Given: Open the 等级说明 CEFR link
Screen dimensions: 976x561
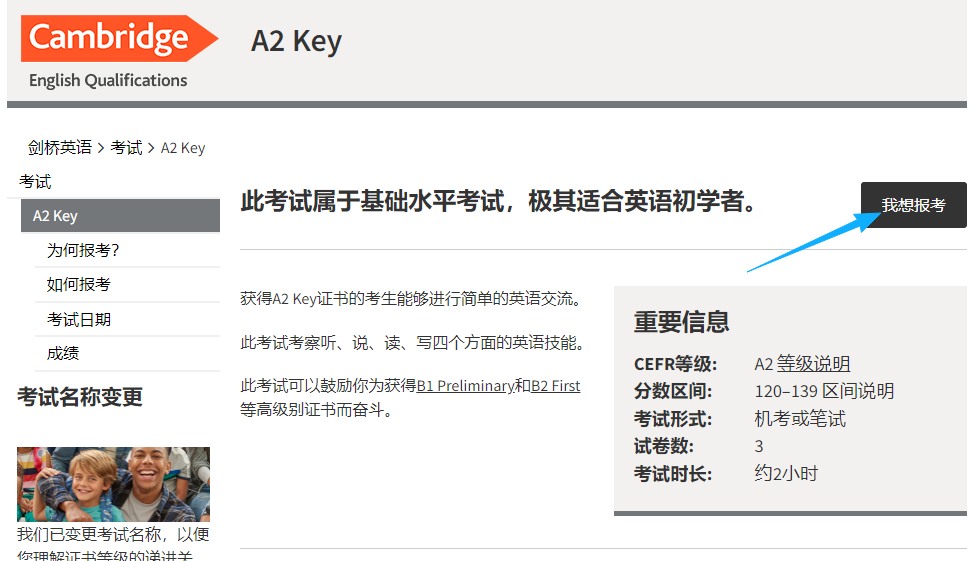Looking at the screenshot, I should coord(813,364).
